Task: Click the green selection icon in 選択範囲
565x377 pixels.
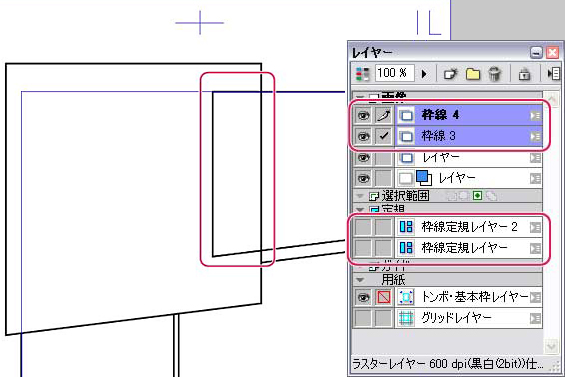Action: pyautogui.click(x=477, y=196)
